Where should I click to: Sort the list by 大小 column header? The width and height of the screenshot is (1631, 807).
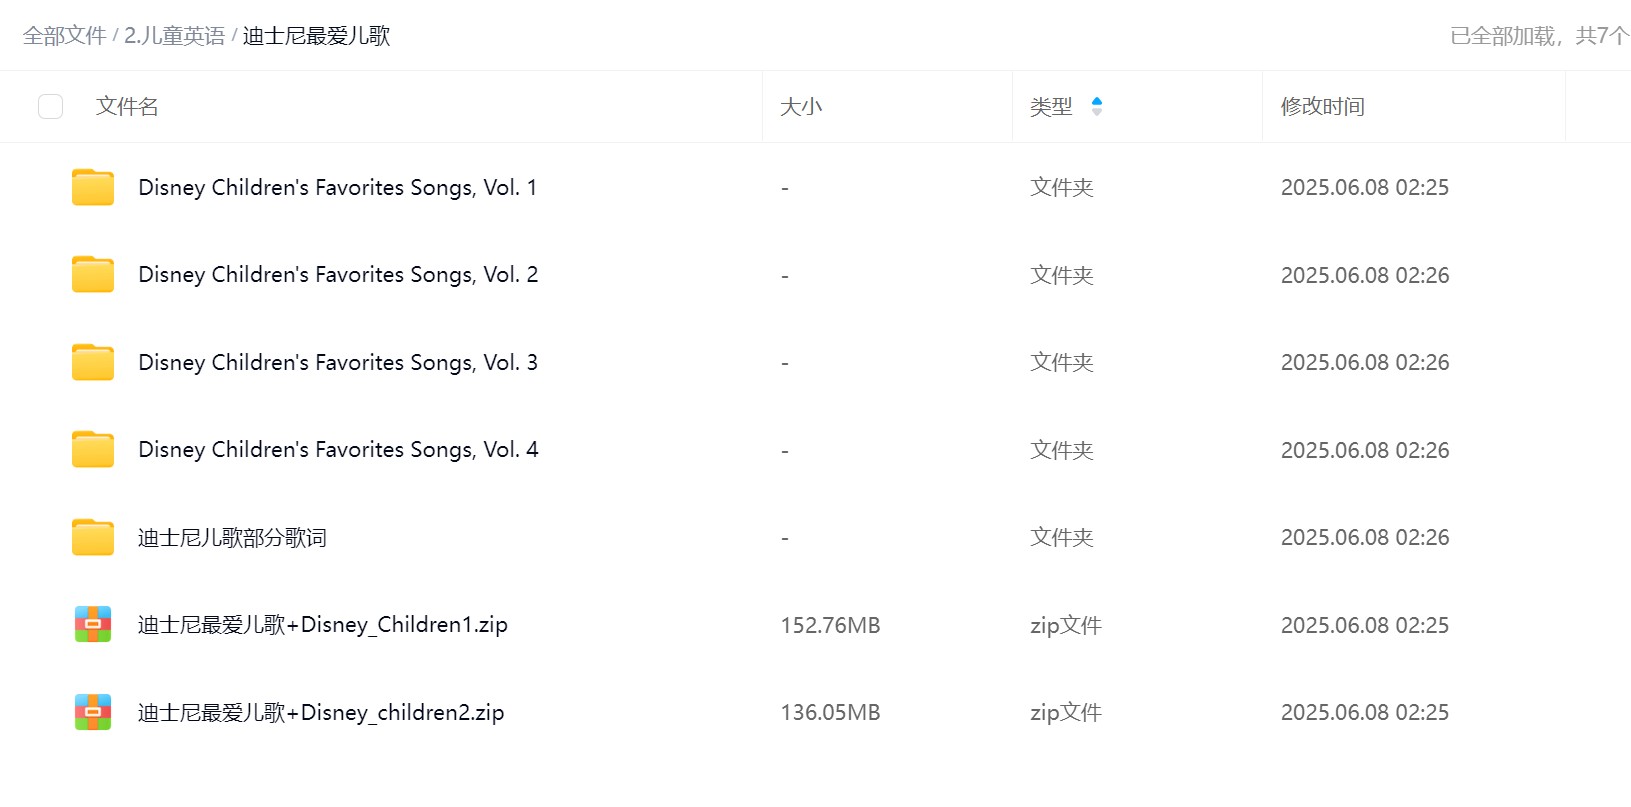(801, 106)
